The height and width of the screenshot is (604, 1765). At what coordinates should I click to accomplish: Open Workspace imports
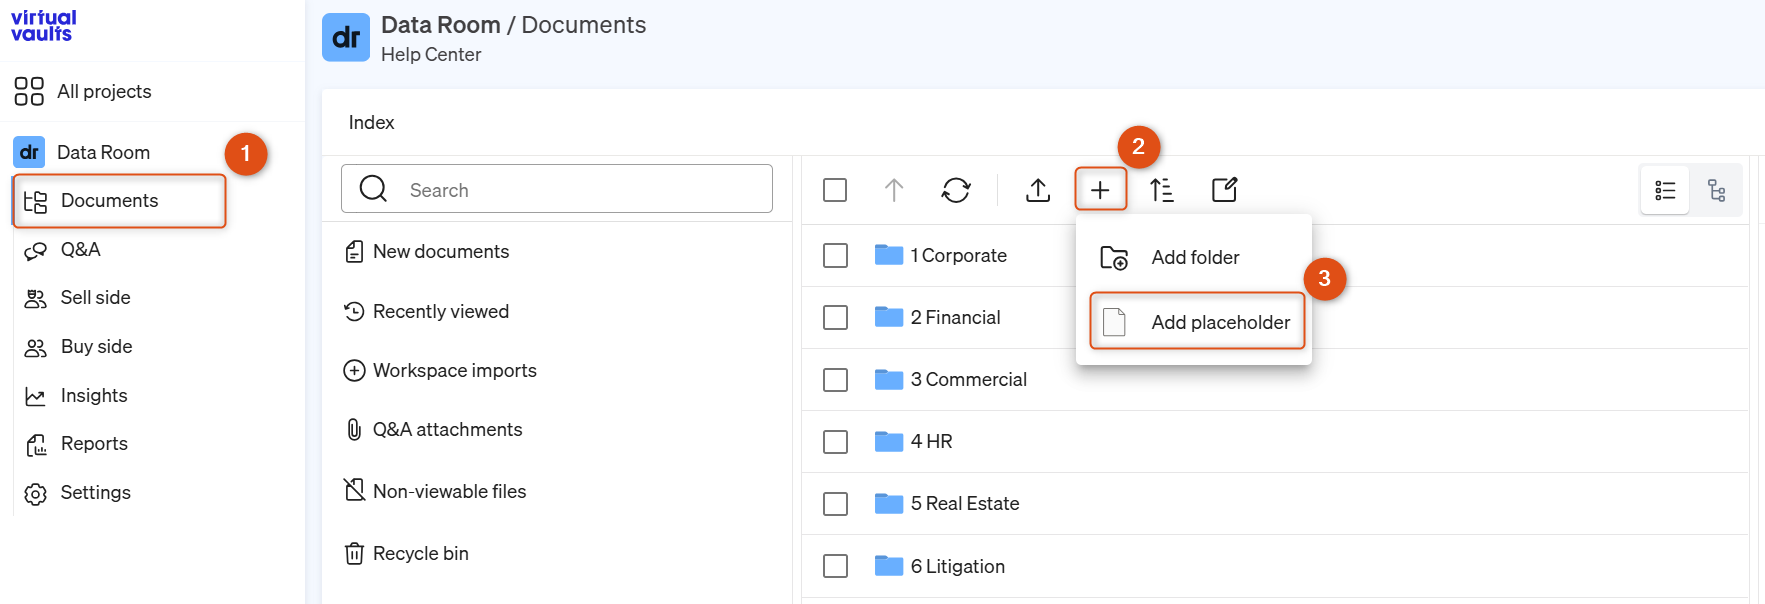[455, 371]
